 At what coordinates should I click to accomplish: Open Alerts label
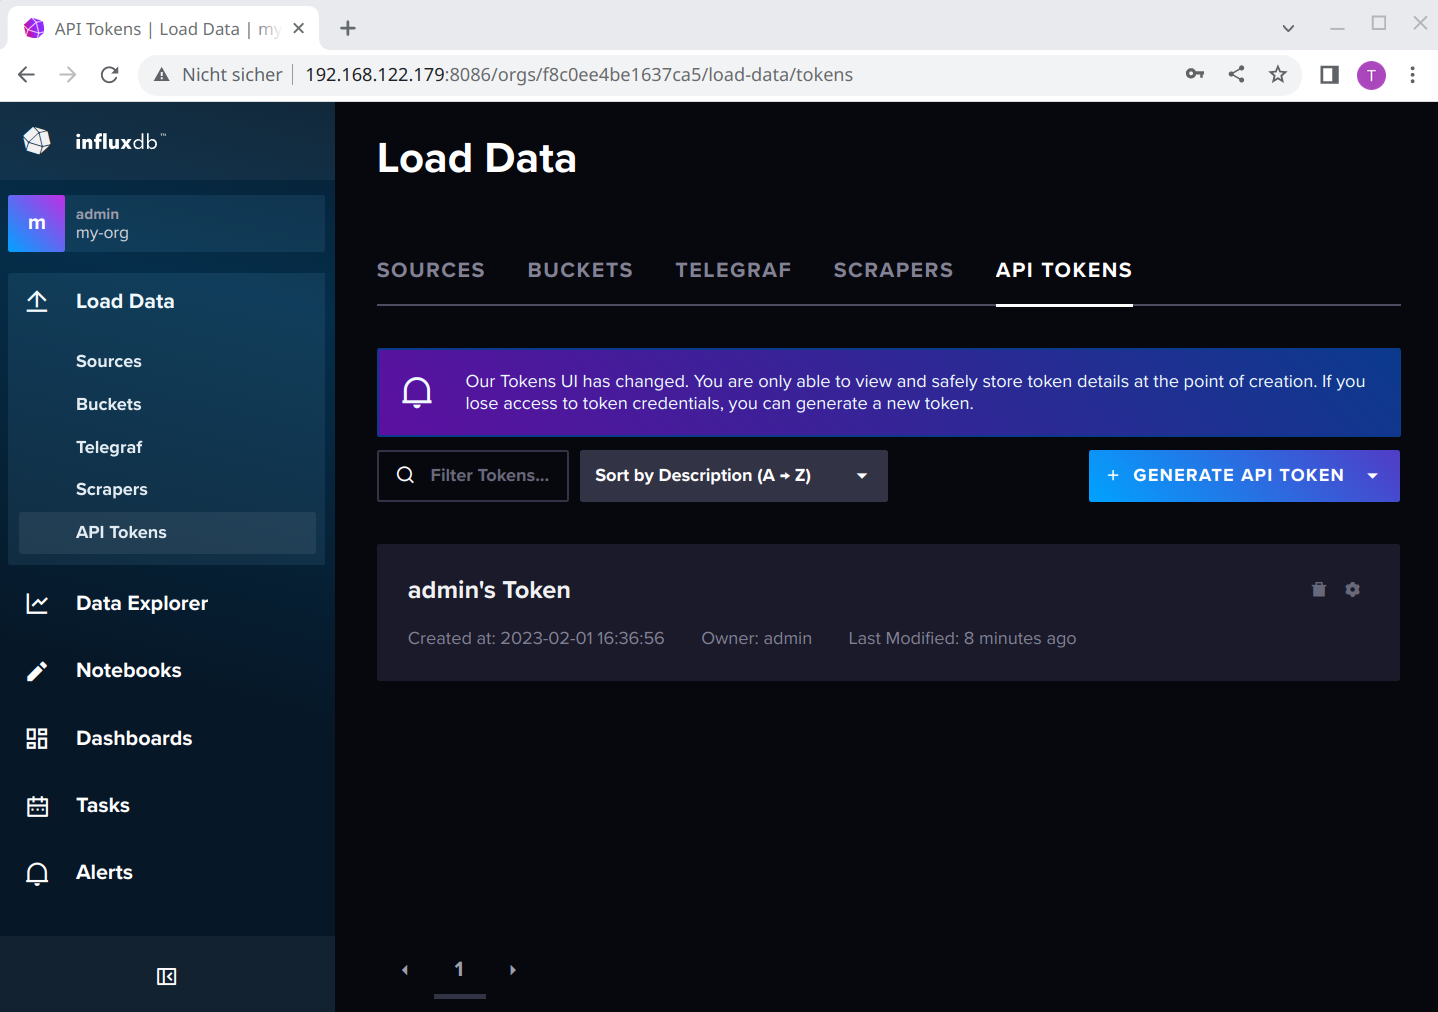(104, 872)
